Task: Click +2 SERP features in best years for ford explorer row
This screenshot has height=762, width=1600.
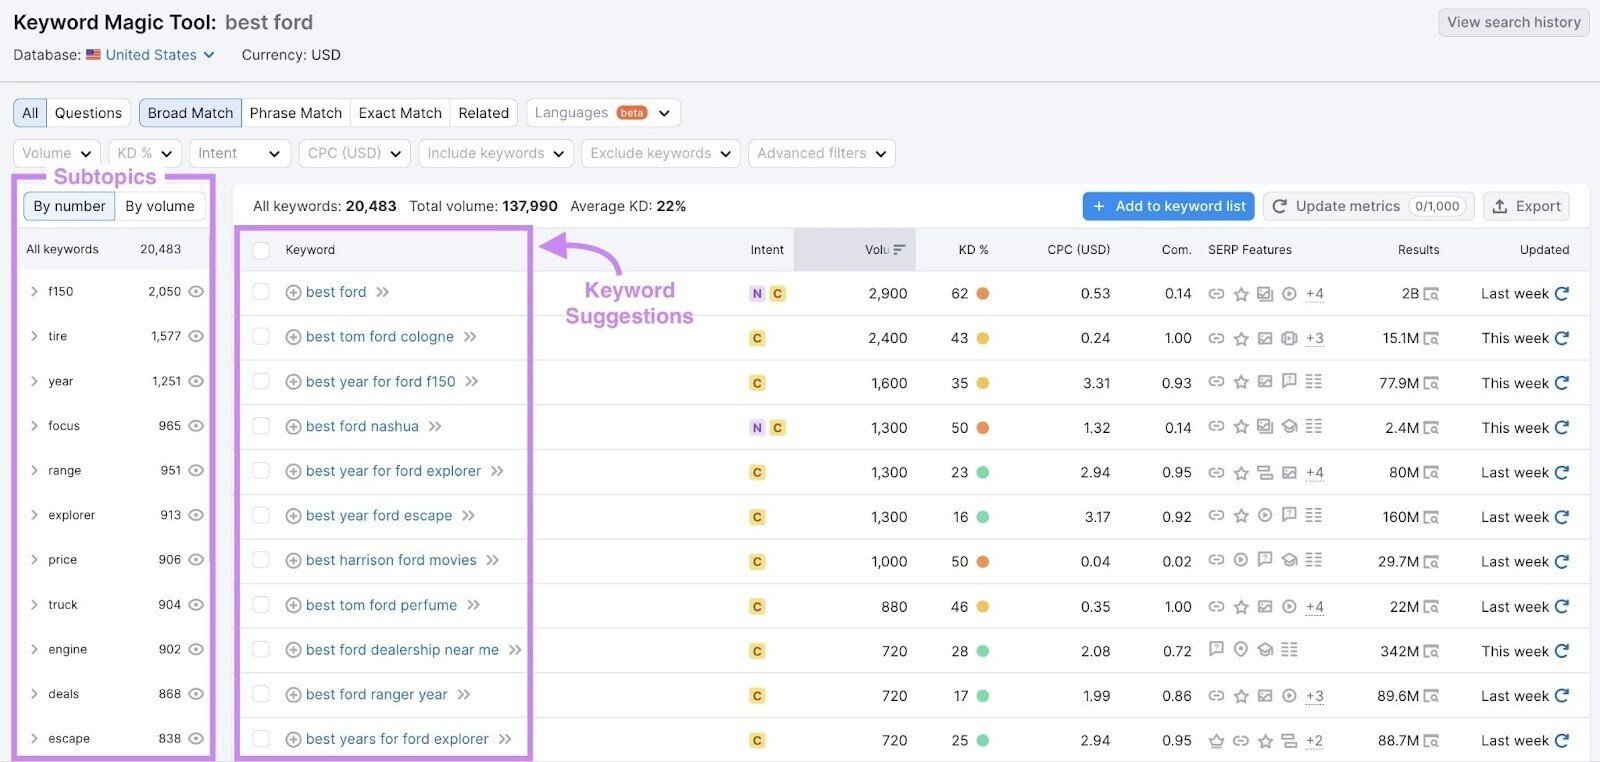Action: [1315, 741]
